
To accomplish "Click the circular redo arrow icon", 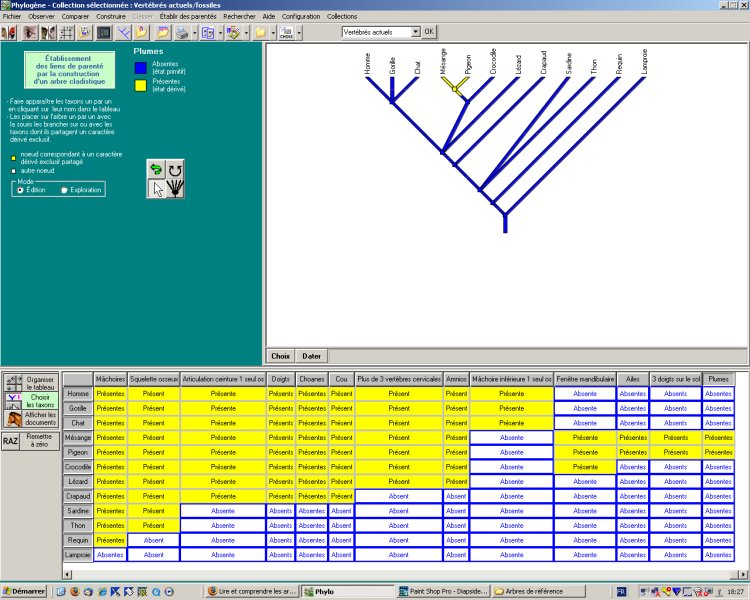I will (x=175, y=170).
